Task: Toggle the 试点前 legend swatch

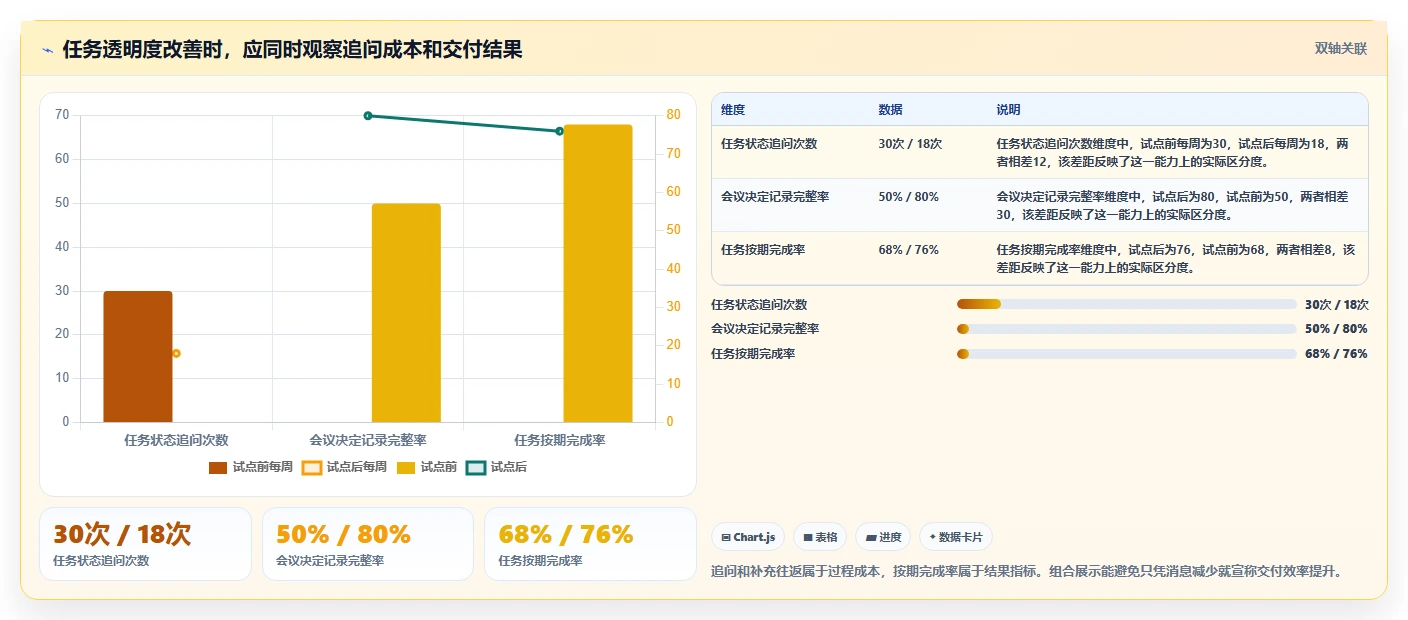Action: pyautogui.click(x=406, y=467)
